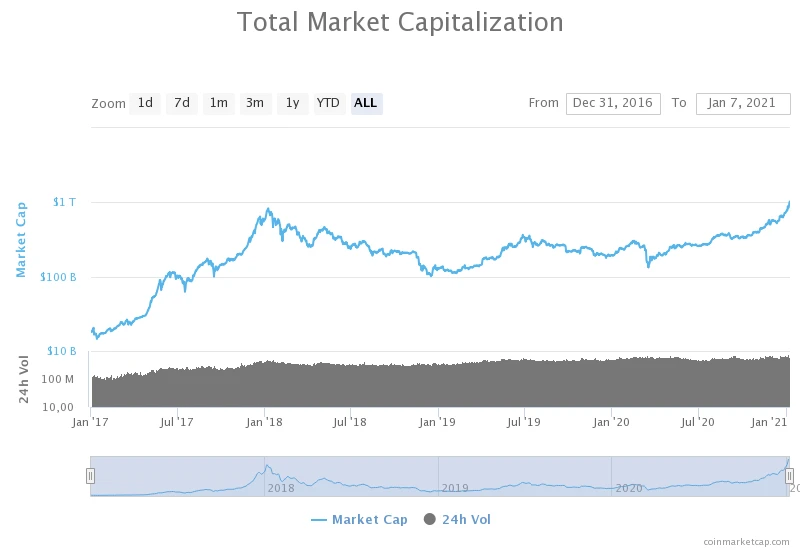The width and height of the screenshot is (800, 550).
Task: Select the YTD zoom option
Action: pyautogui.click(x=328, y=103)
